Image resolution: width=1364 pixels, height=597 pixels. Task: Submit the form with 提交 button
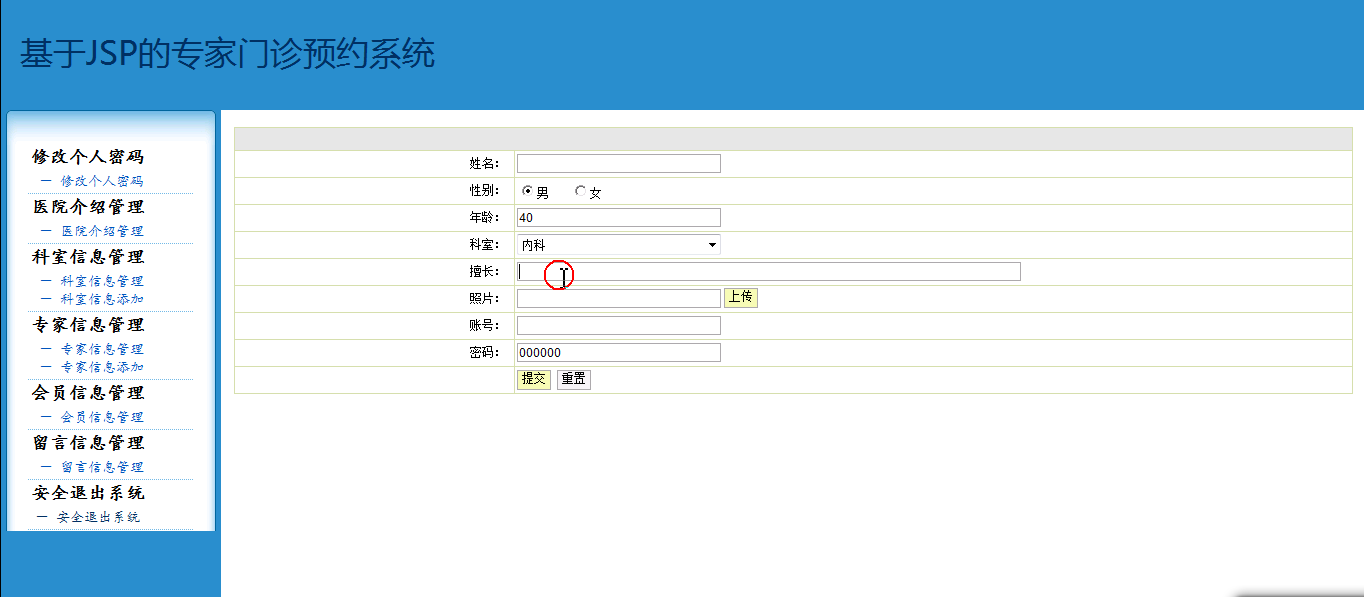tap(534, 379)
